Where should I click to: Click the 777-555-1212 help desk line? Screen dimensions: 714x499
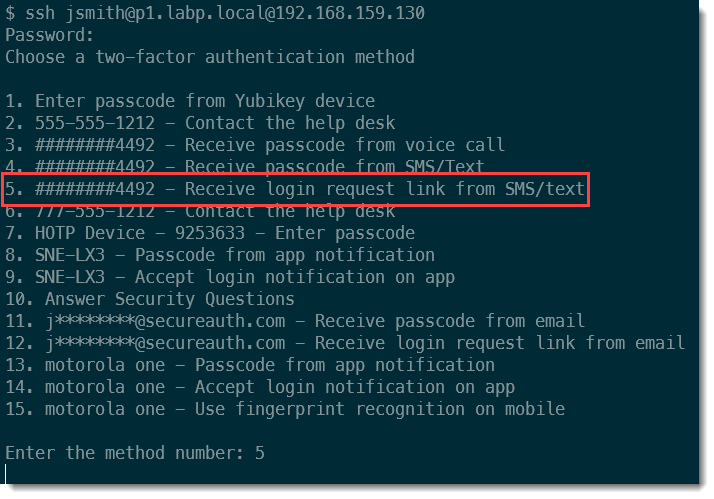200,212
